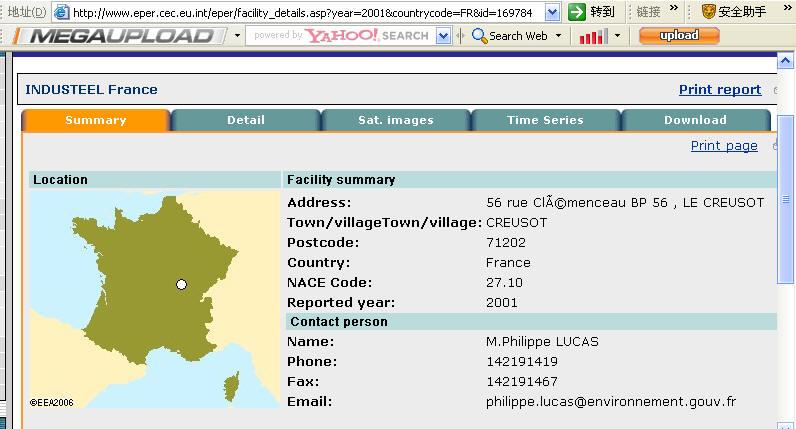Open the signal bars dropdown arrow
Viewport: 796px width, 429px height.
617,36
